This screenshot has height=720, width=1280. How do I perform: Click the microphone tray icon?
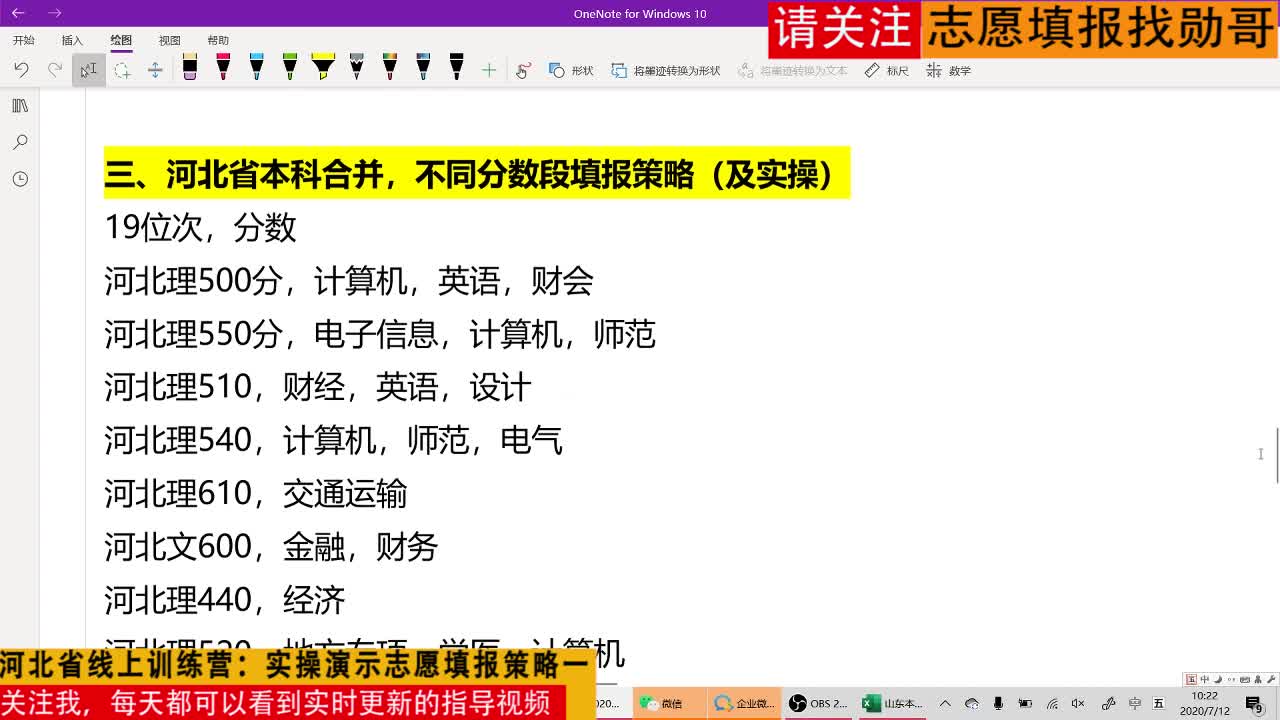[x=998, y=703]
